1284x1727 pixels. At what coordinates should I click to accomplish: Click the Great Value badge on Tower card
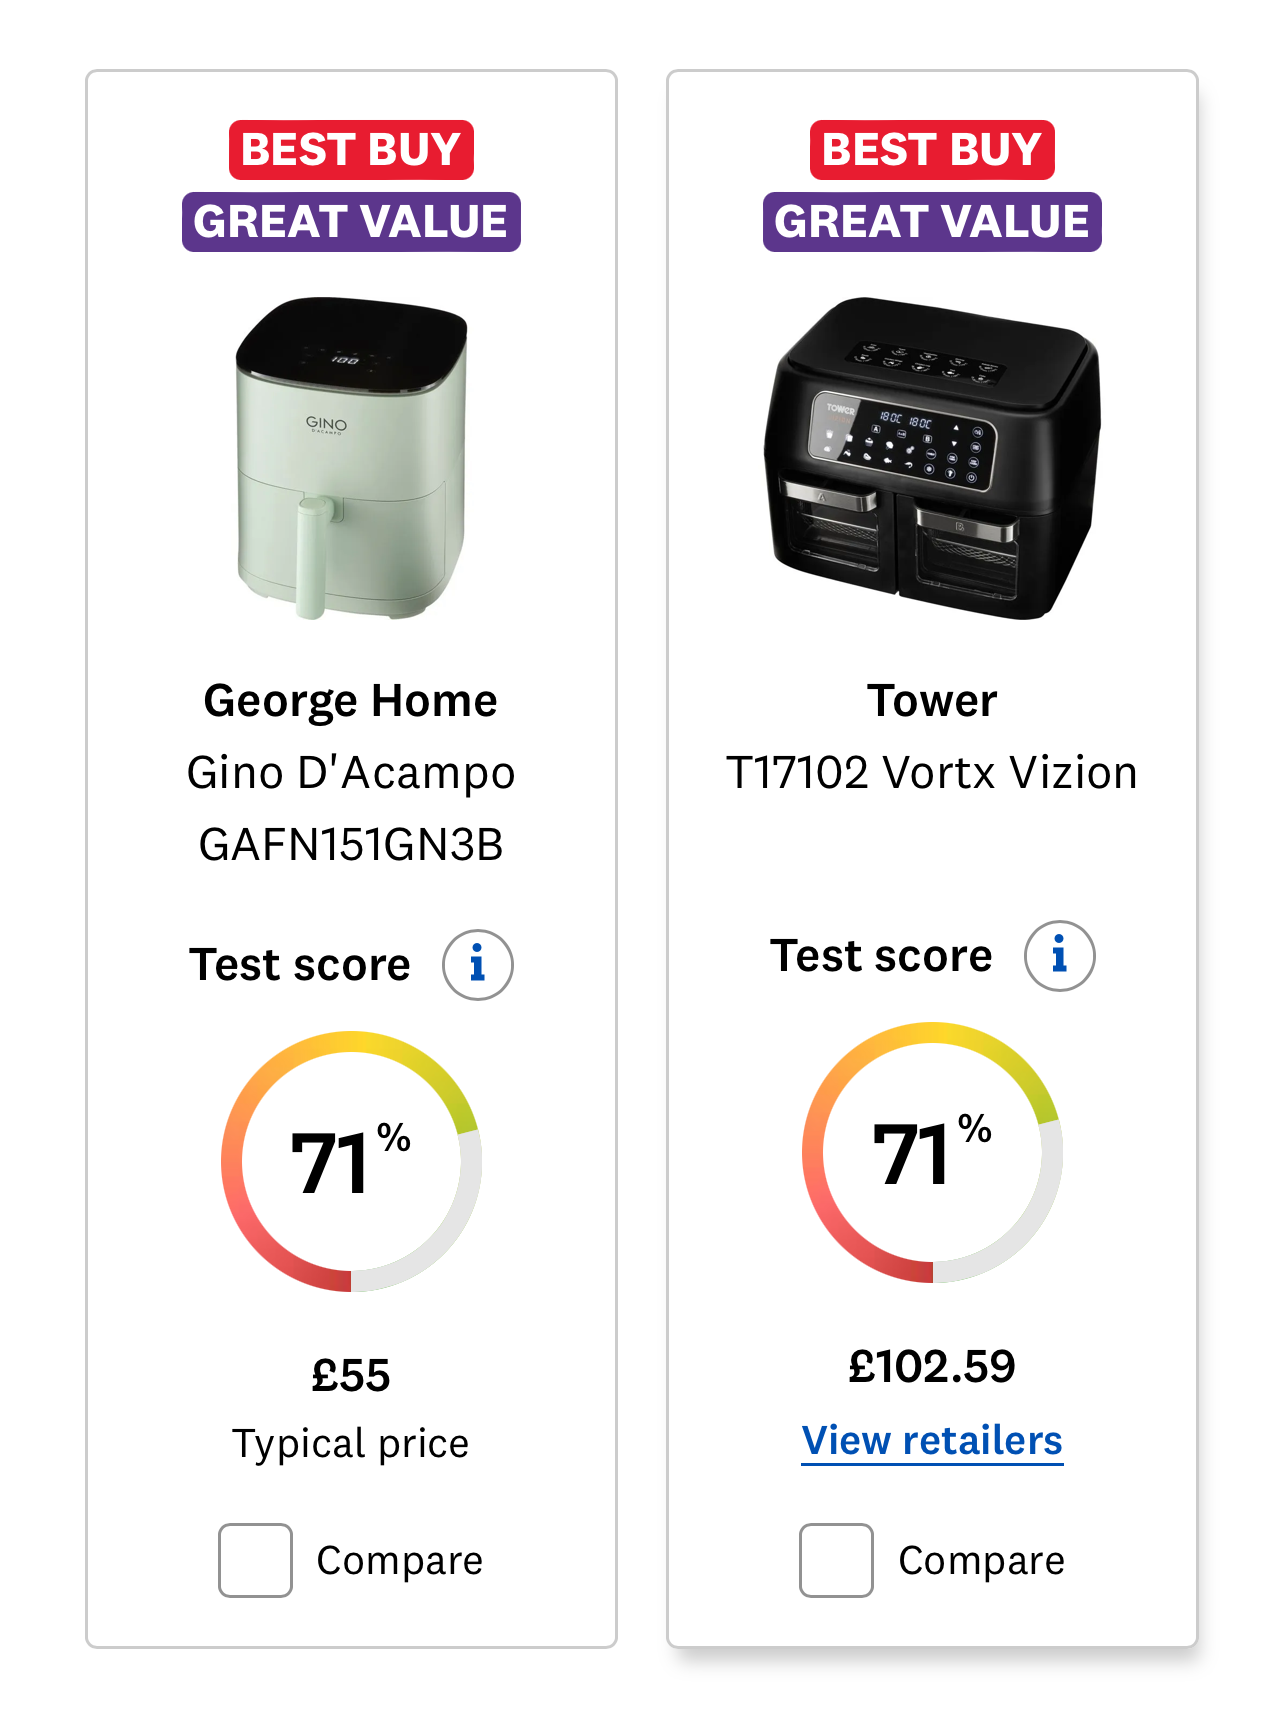[x=932, y=222]
